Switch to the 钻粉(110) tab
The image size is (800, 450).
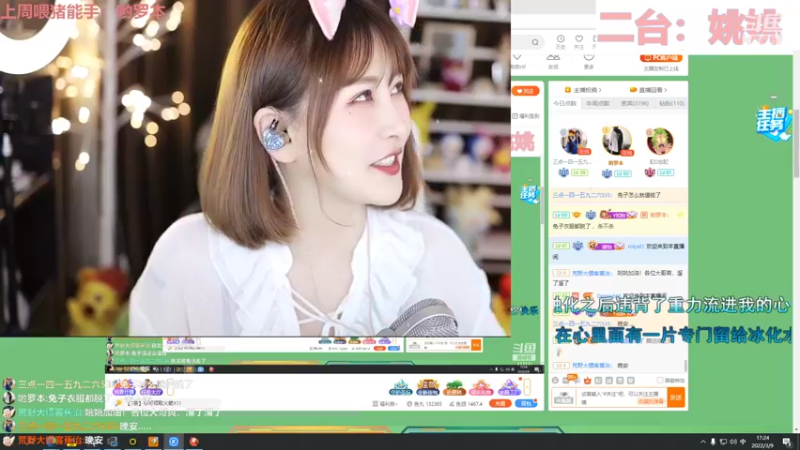coord(671,103)
